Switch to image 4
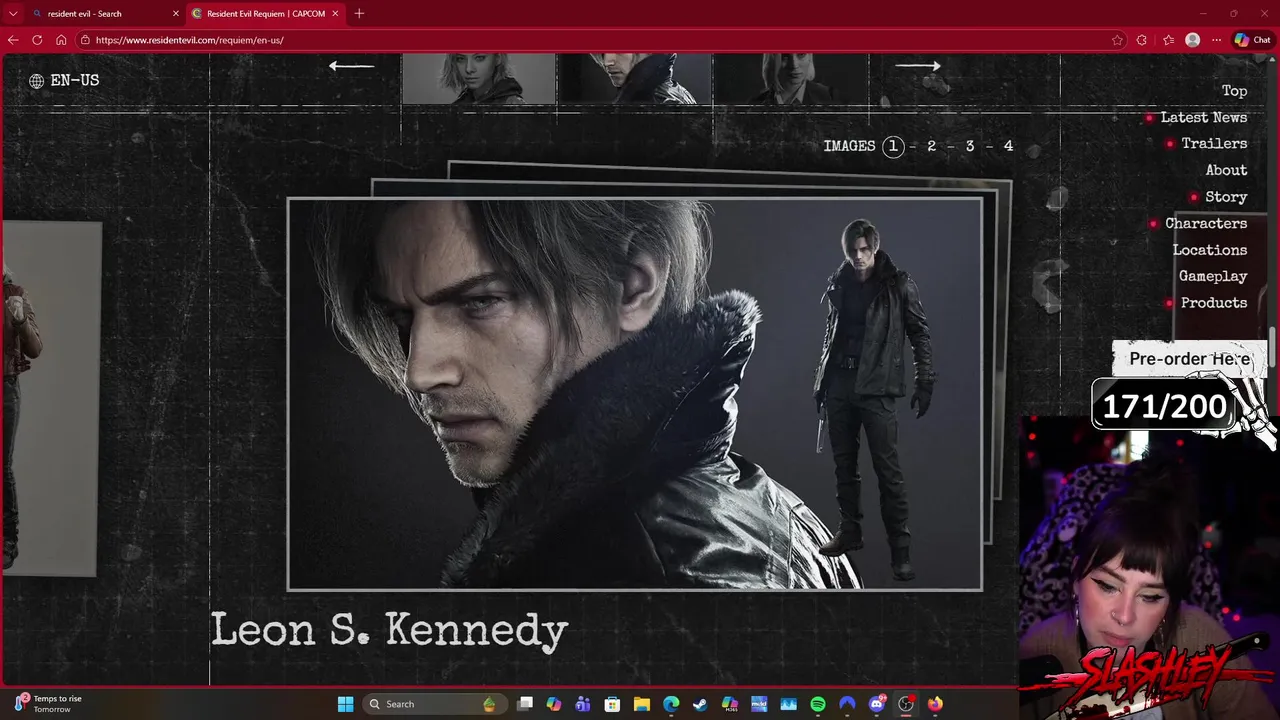 [x=1008, y=146]
